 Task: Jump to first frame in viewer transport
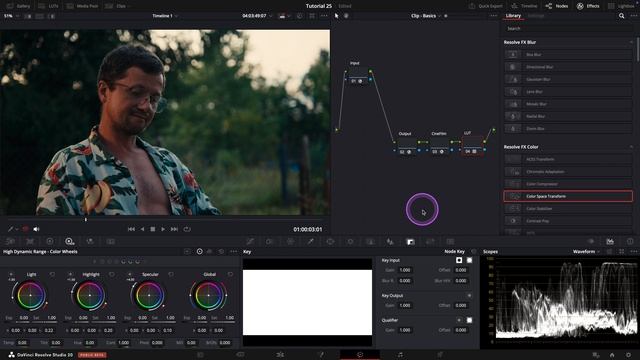[x=131, y=229]
